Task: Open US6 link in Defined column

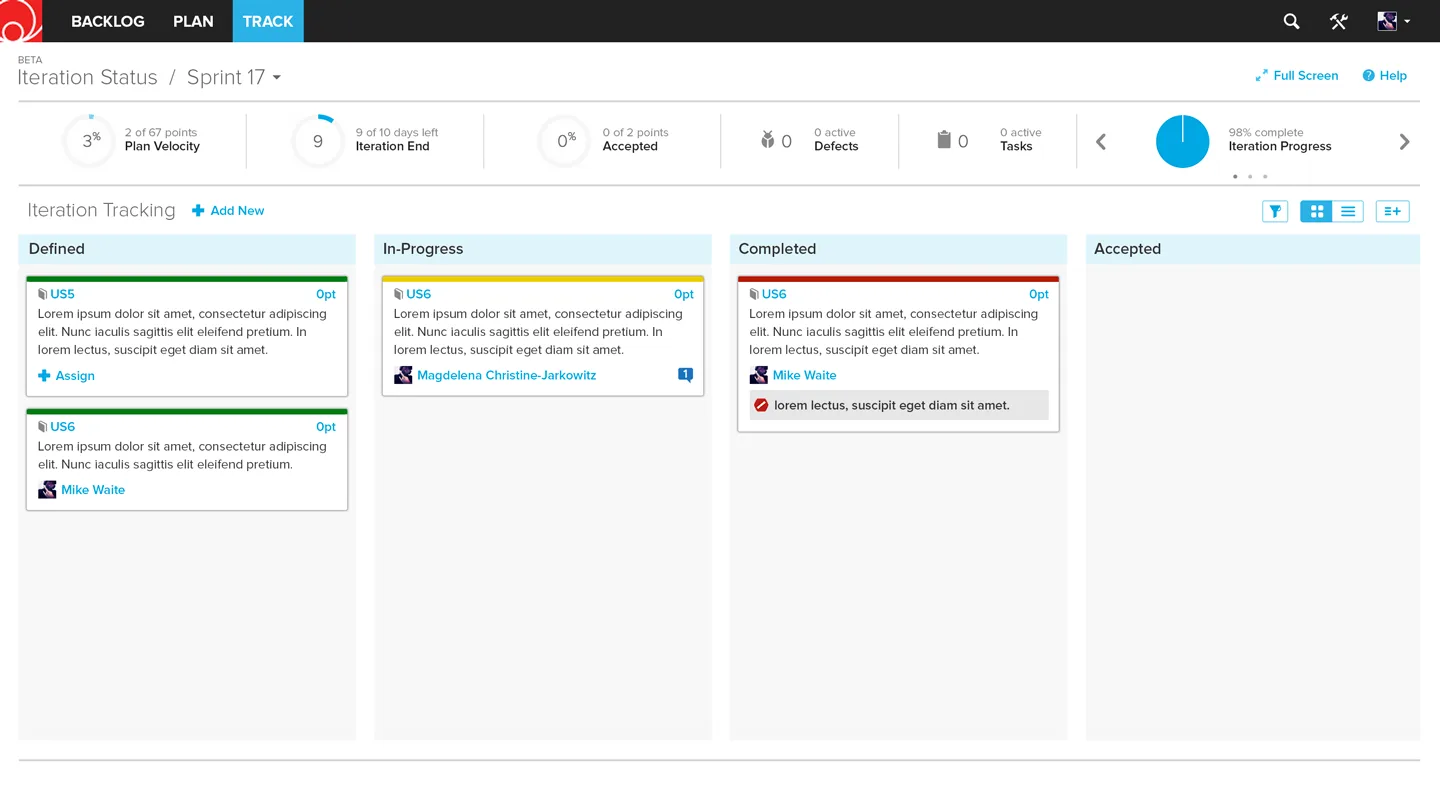Action: click(62, 427)
